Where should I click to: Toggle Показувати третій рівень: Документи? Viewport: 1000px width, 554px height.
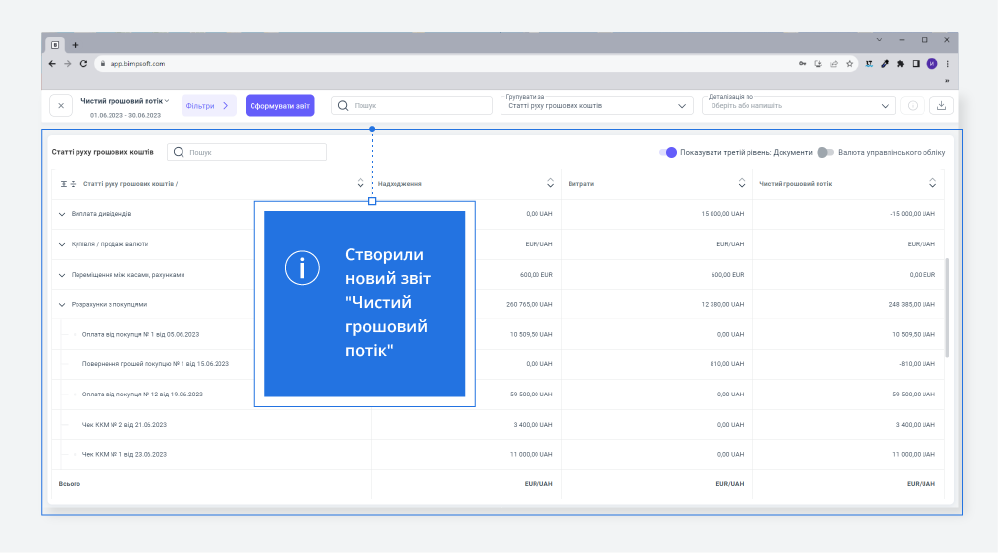[x=668, y=152]
